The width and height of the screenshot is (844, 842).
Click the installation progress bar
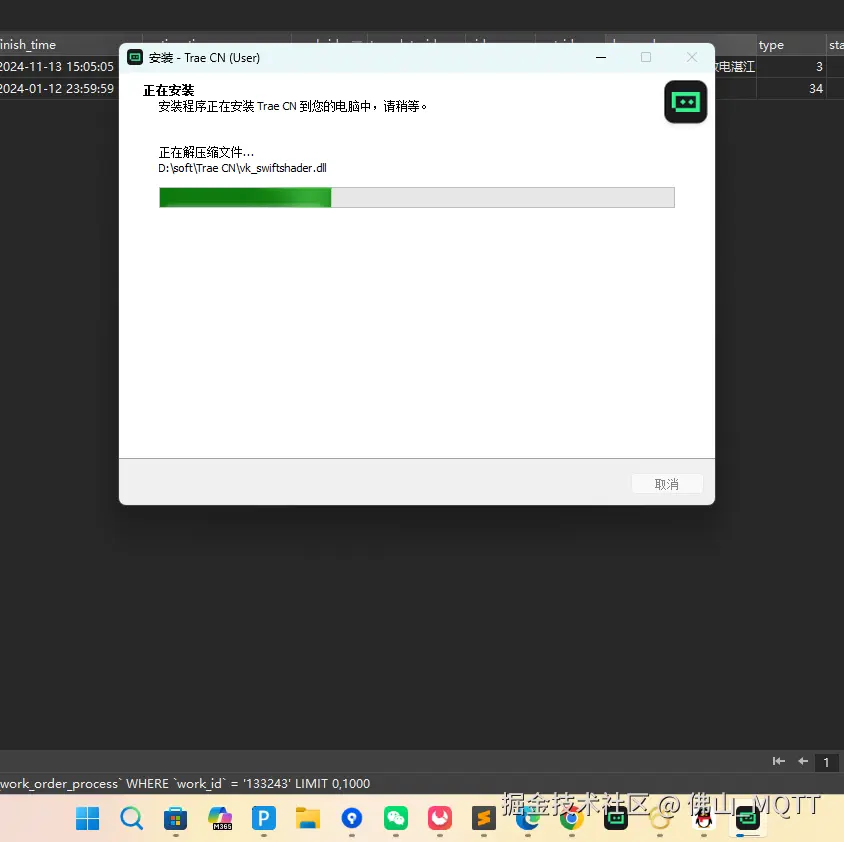(x=416, y=197)
